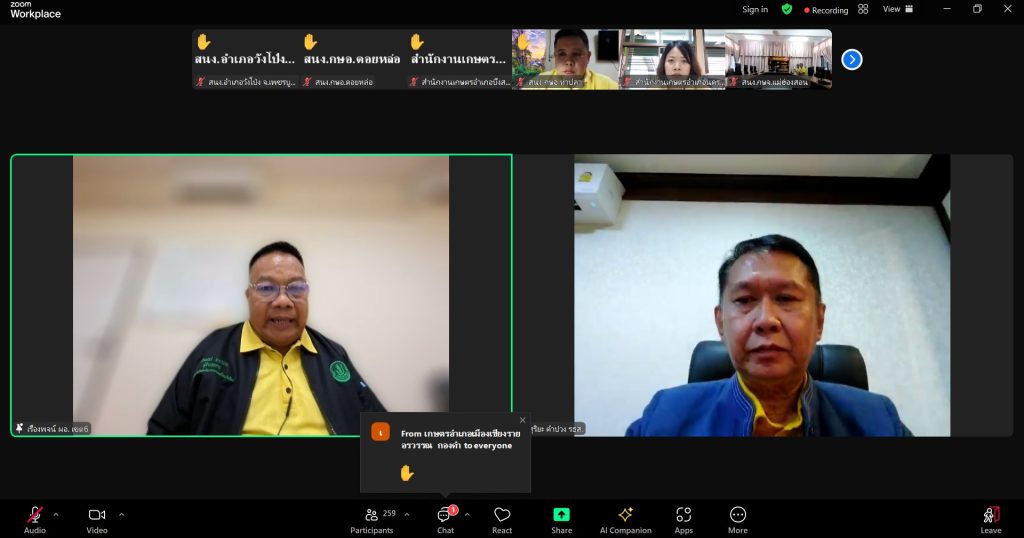Expand audio options chevron
This screenshot has width=1024, height=538.
click(x=56, y=515)
